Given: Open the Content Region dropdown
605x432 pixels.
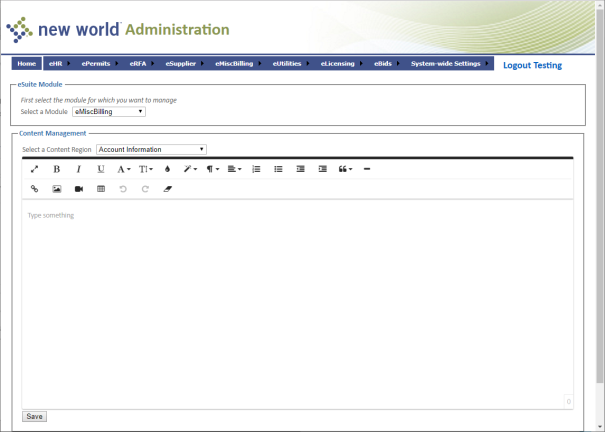Looking at the screenshot, I should pyautogui.click(x=151, y=149).
